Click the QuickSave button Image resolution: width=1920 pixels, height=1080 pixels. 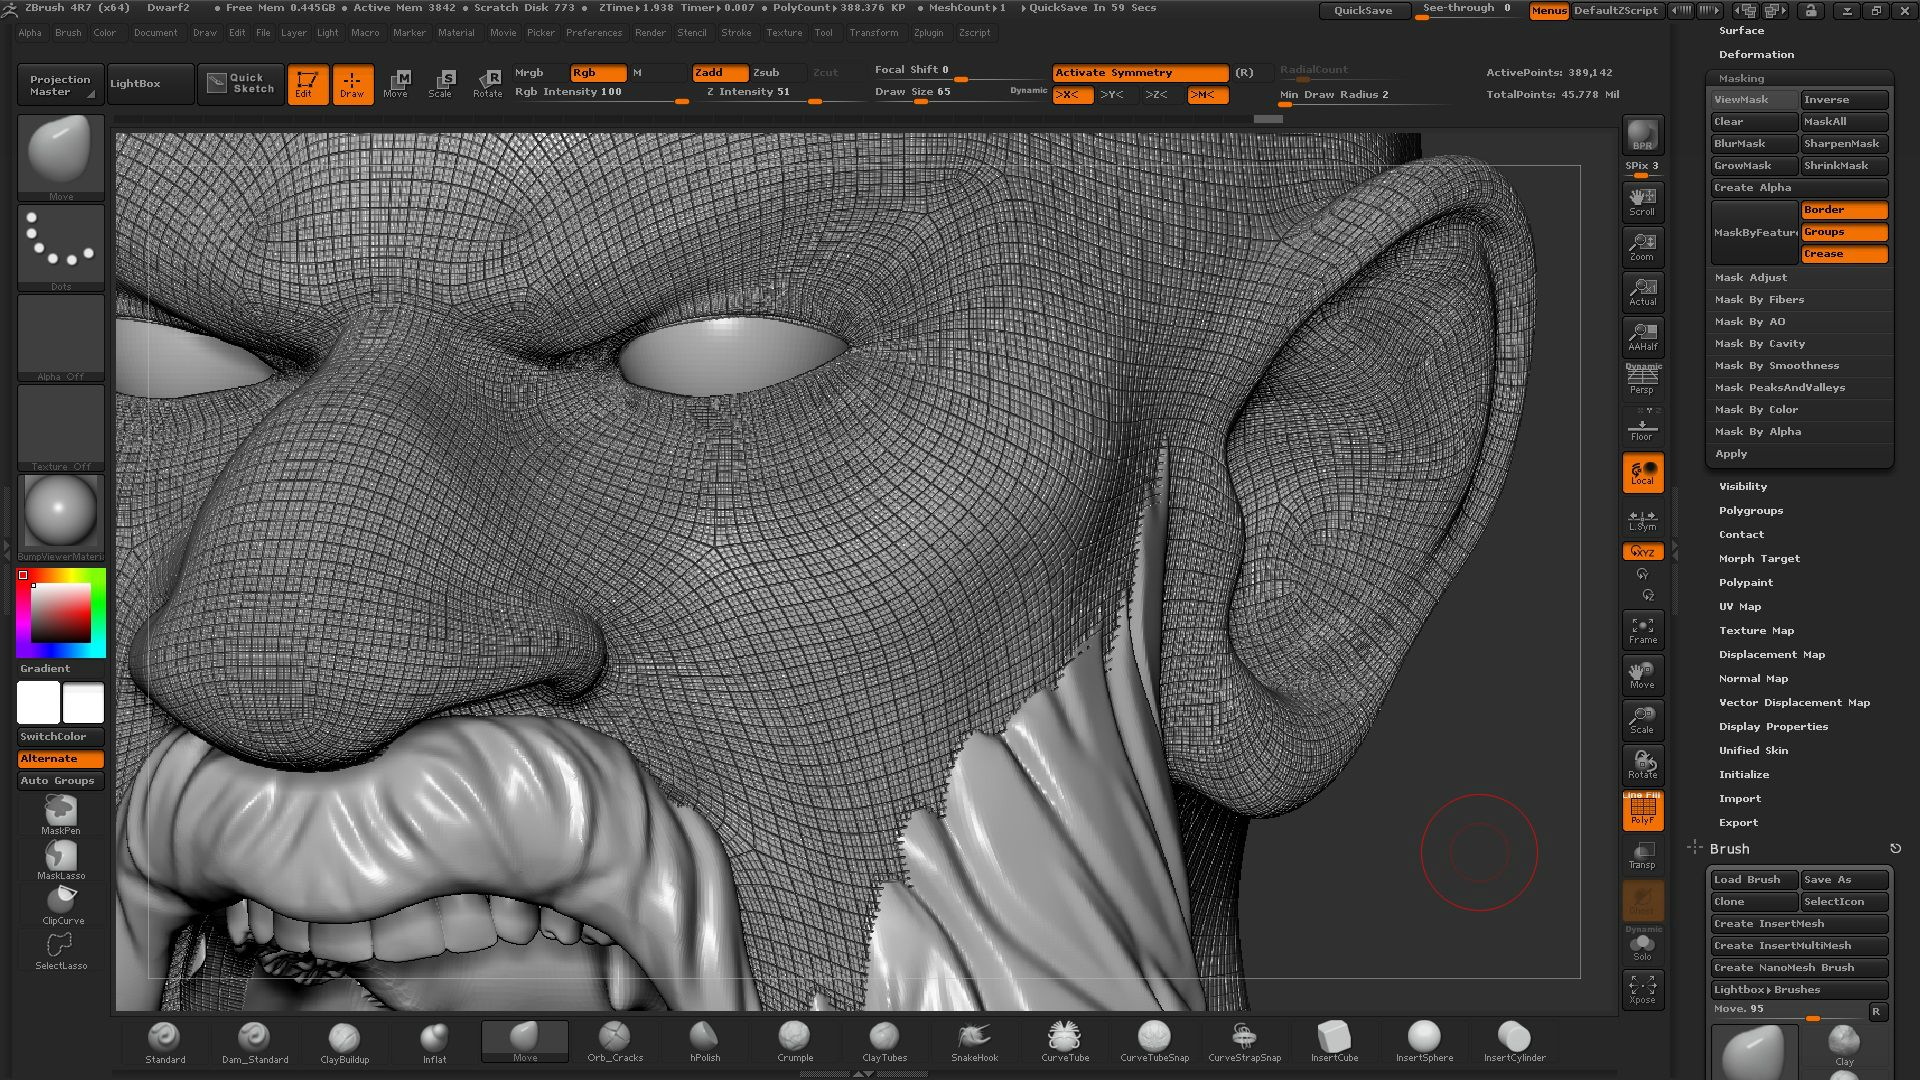click(x=1363, y=10)
